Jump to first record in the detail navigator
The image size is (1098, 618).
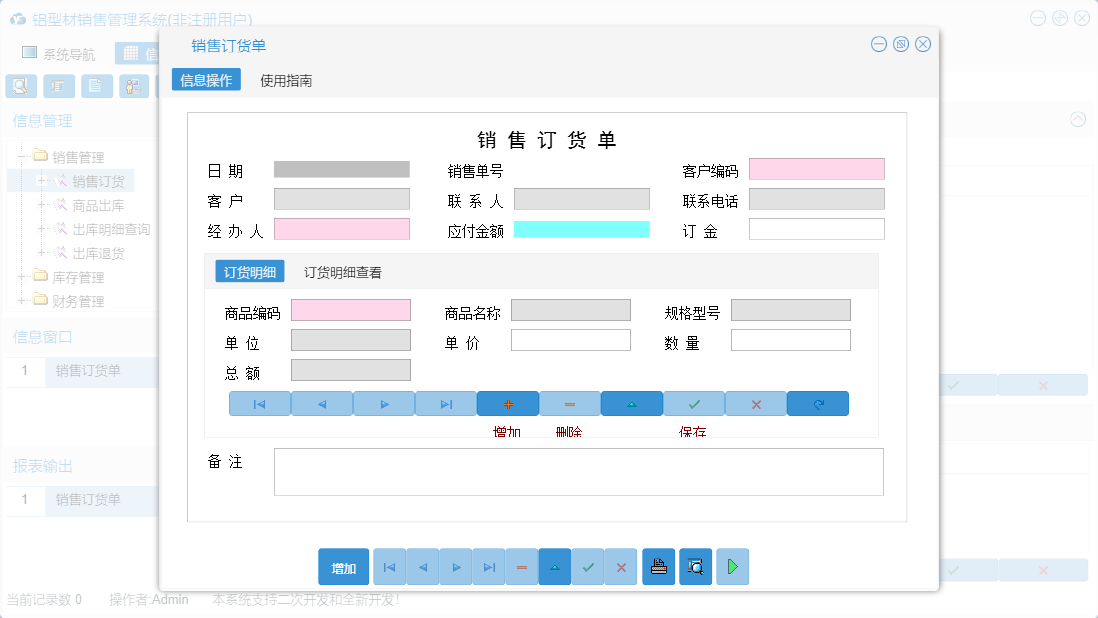click(259, 403)
